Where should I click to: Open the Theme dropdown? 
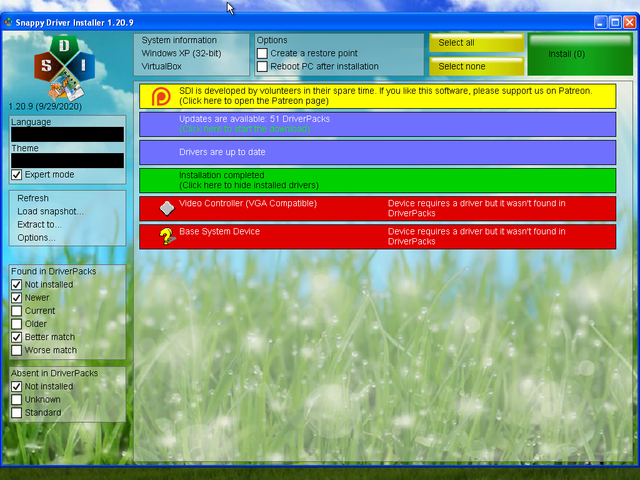[x=67, y=160]
